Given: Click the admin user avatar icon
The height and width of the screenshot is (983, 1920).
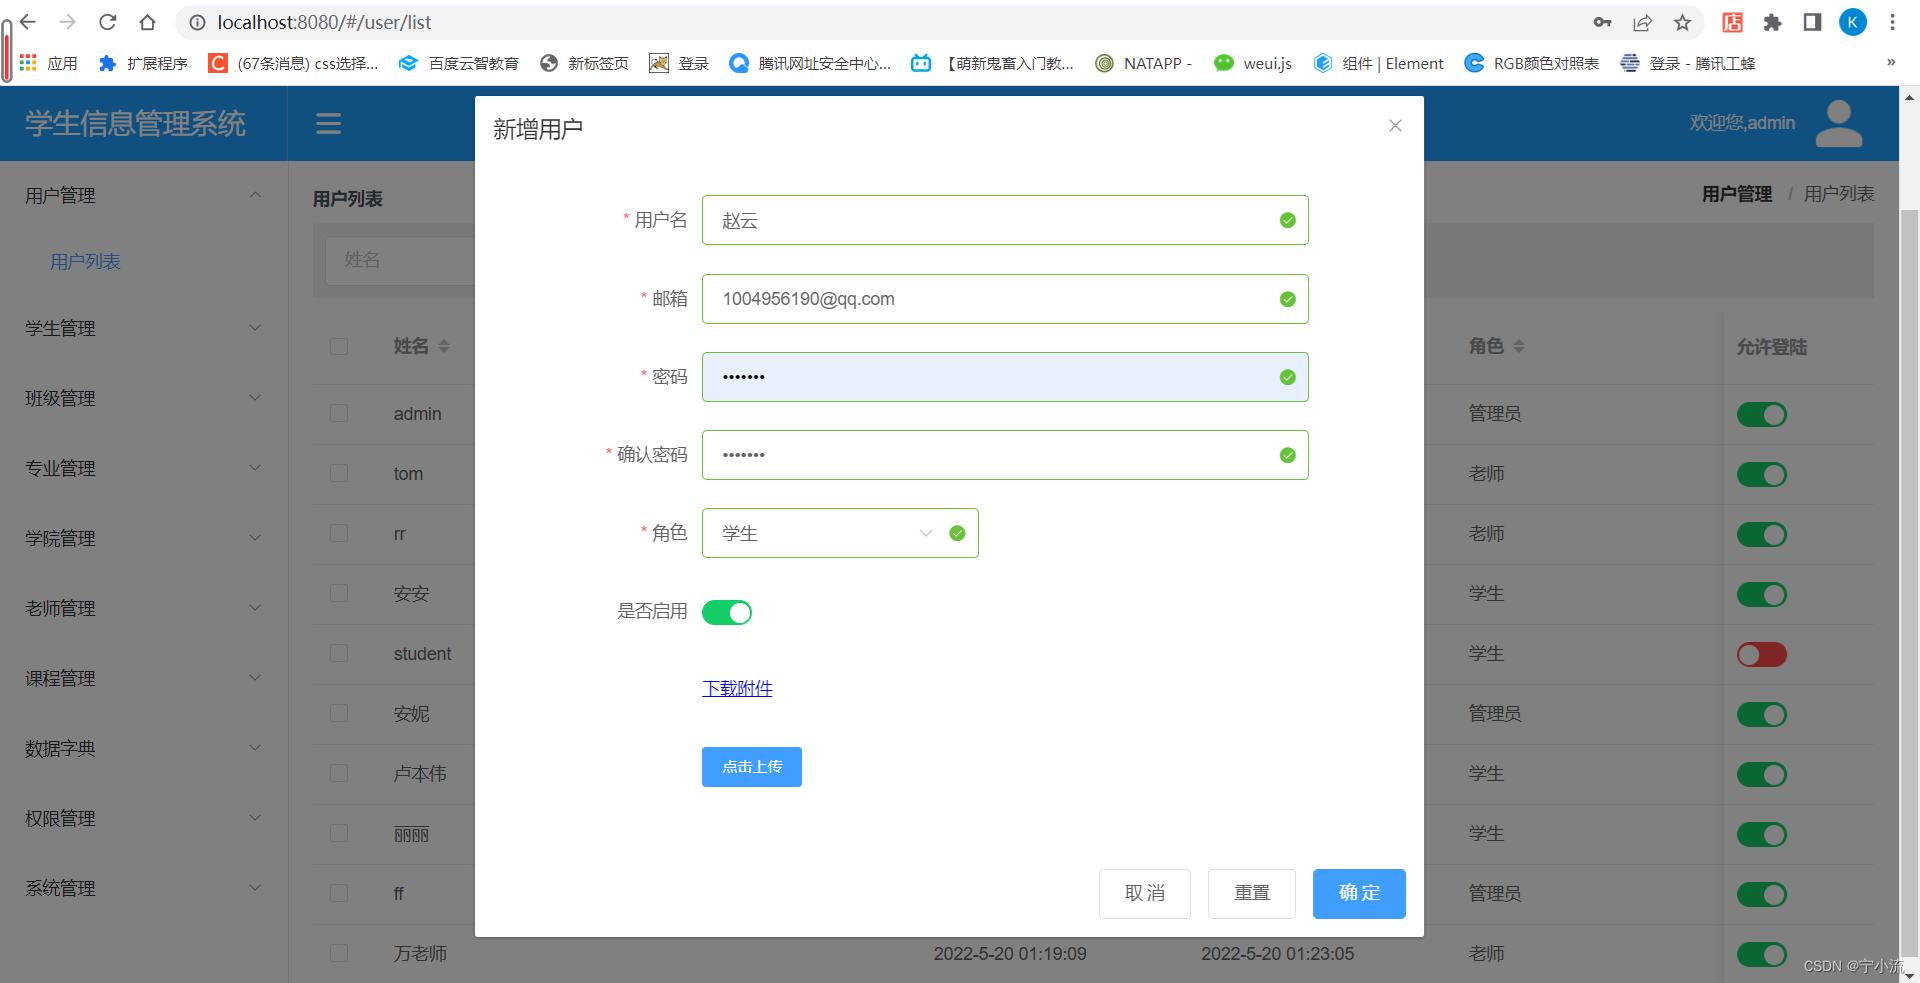Looking at the screenshot, I should [1838, 123].
